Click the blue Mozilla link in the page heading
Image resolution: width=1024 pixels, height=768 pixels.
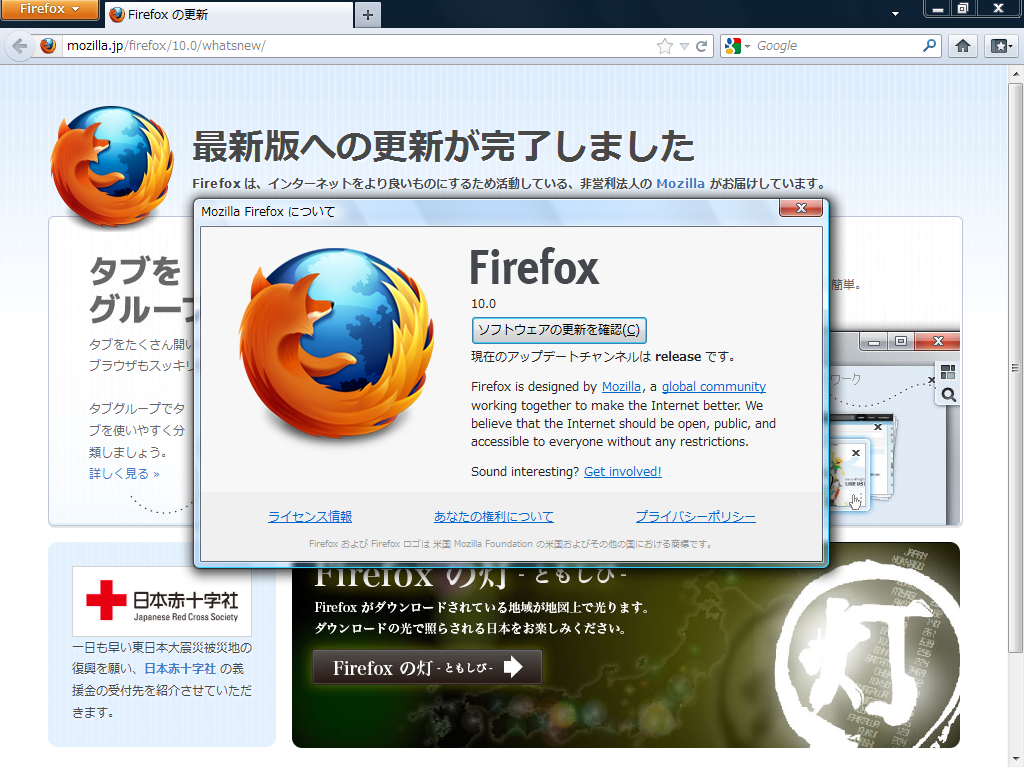680,184
